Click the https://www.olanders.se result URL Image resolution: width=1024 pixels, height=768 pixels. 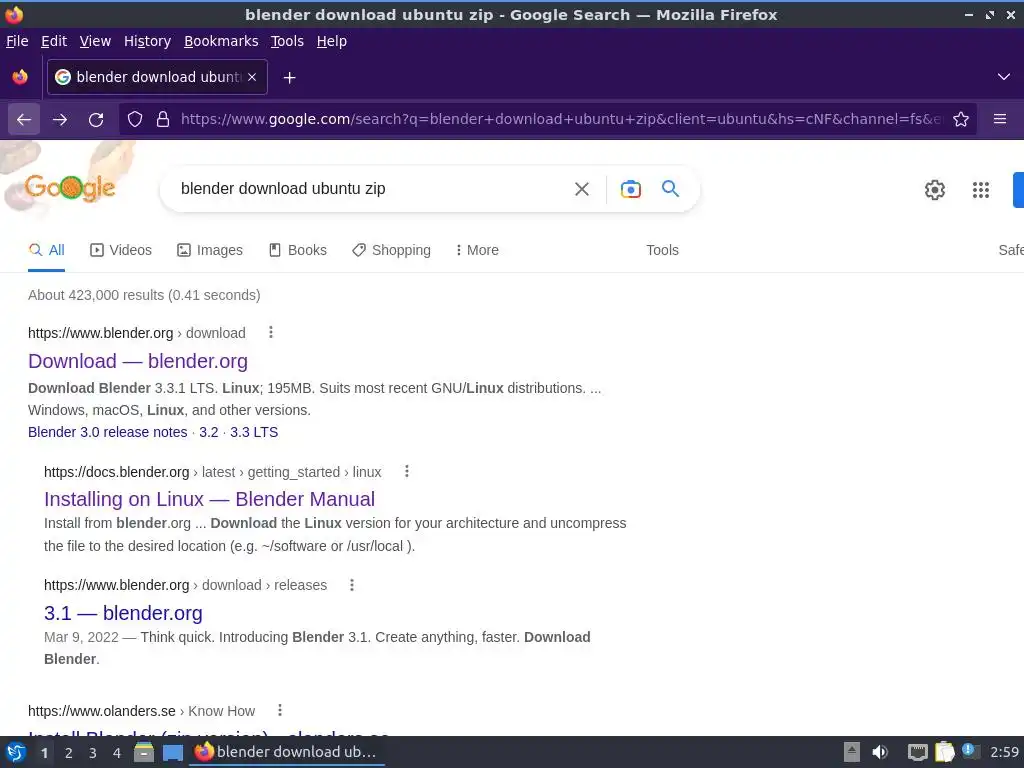click(x=102, y=711)
